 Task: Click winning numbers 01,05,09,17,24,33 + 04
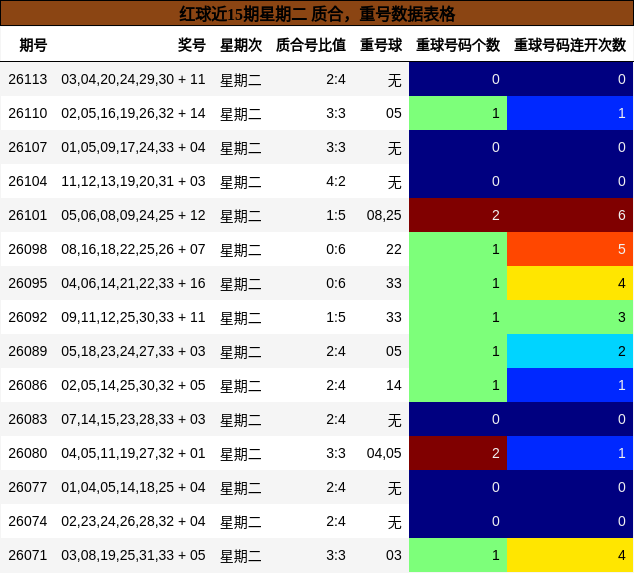133,147
